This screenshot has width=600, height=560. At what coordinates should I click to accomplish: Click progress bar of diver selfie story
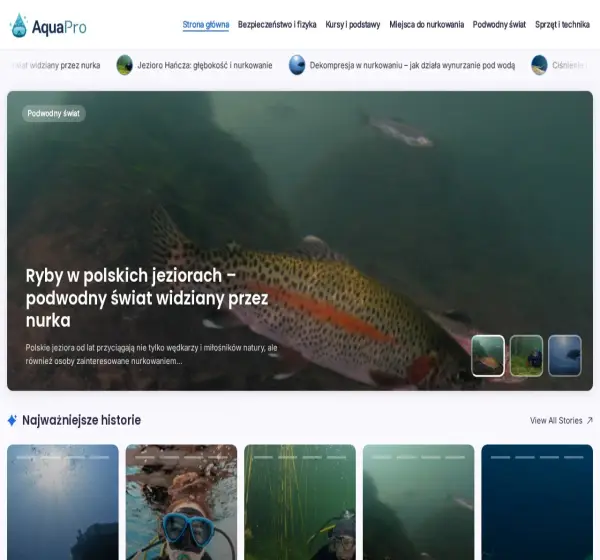[x=181, y=457]
